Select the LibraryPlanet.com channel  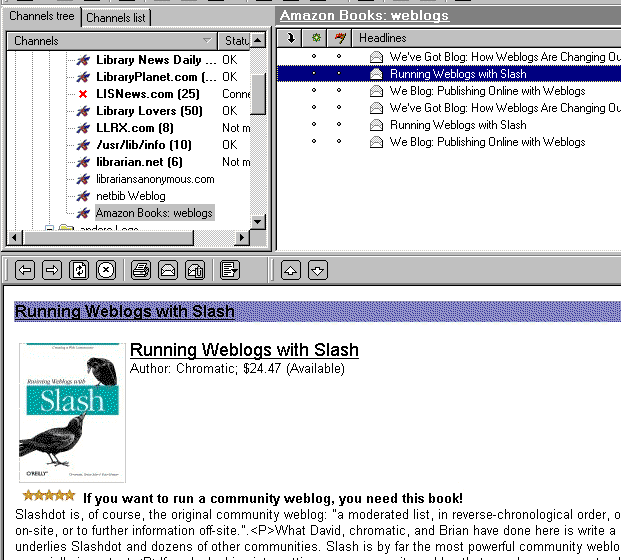(x=156, y=77)
